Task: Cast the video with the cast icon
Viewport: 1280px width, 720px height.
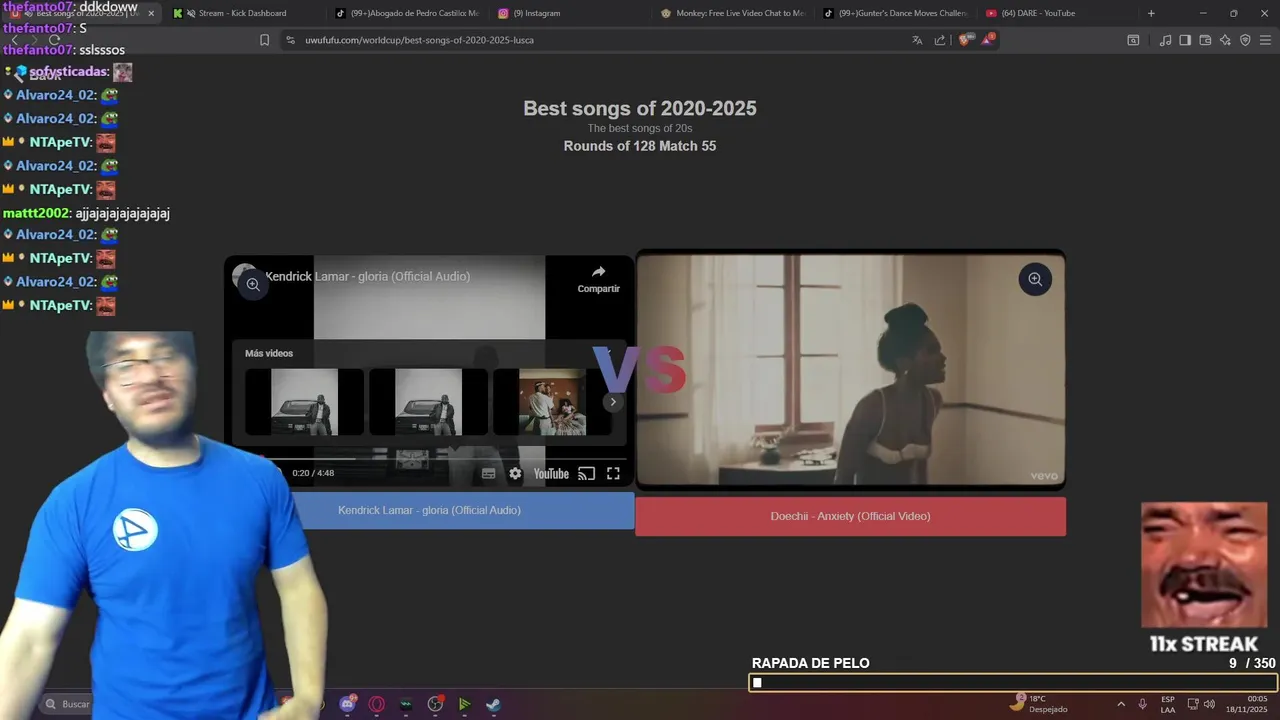Action: click(587, 474)
